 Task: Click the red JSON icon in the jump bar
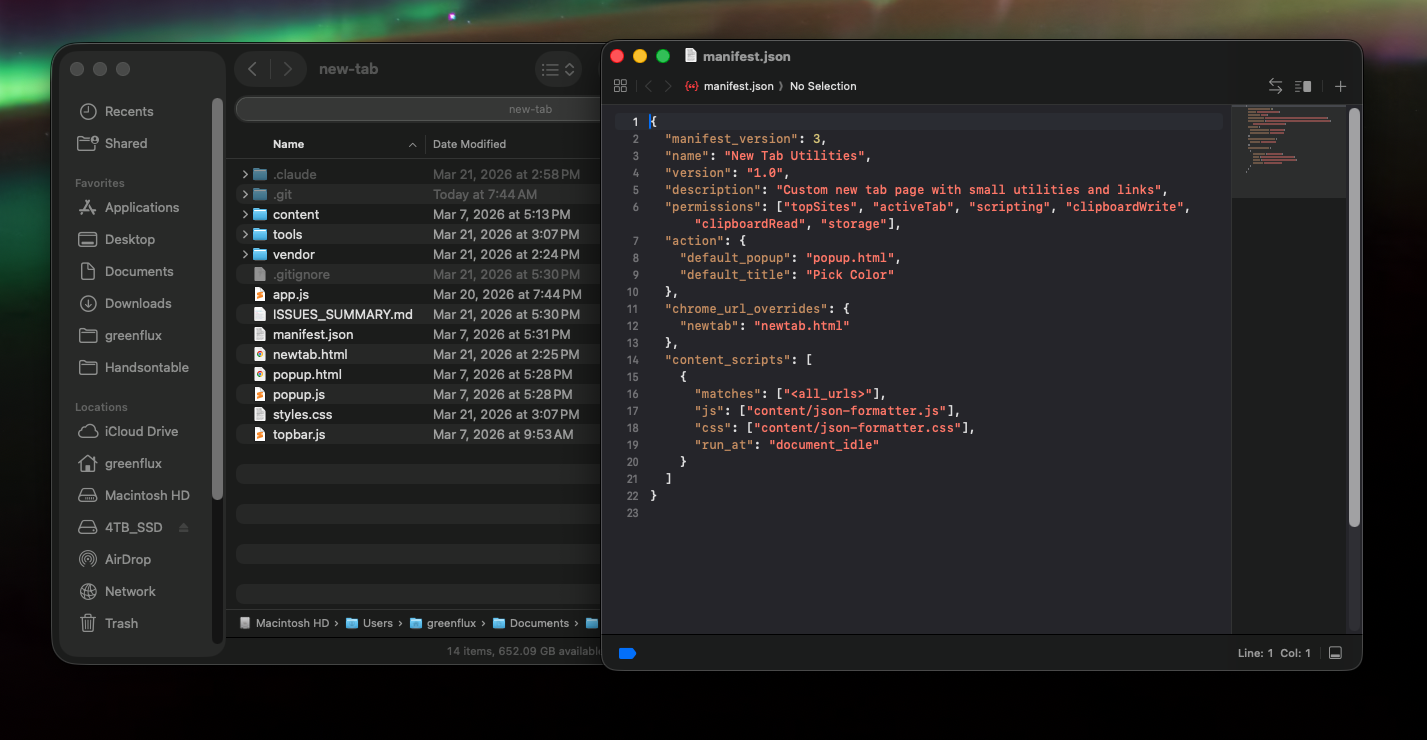691,86
